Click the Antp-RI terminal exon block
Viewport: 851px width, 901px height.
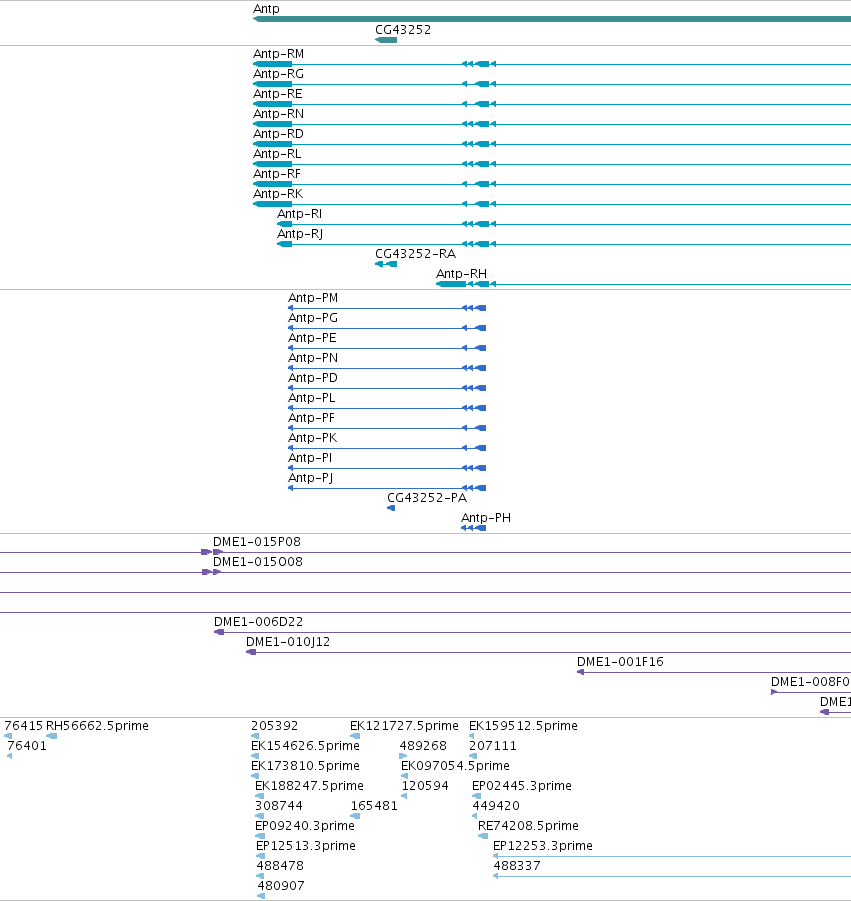(284, 224)
